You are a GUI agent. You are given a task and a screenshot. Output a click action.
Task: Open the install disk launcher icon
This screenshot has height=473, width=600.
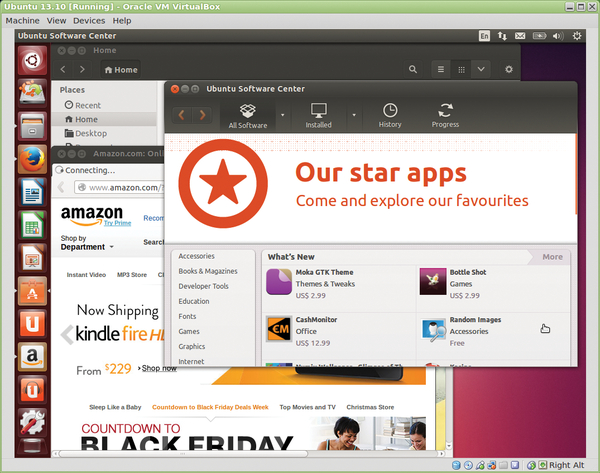[x=33, y=93]
